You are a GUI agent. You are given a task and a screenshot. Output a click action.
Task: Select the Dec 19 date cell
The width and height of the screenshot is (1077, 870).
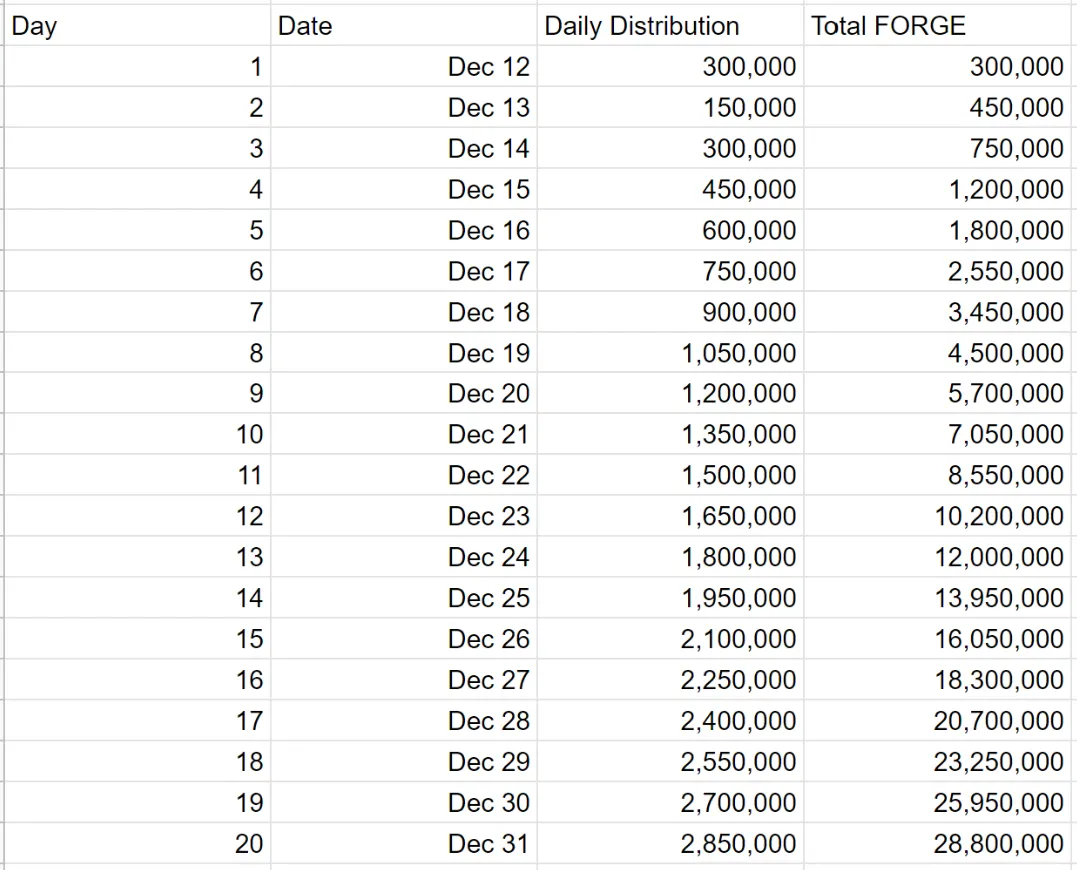click(x=404, y=353)
